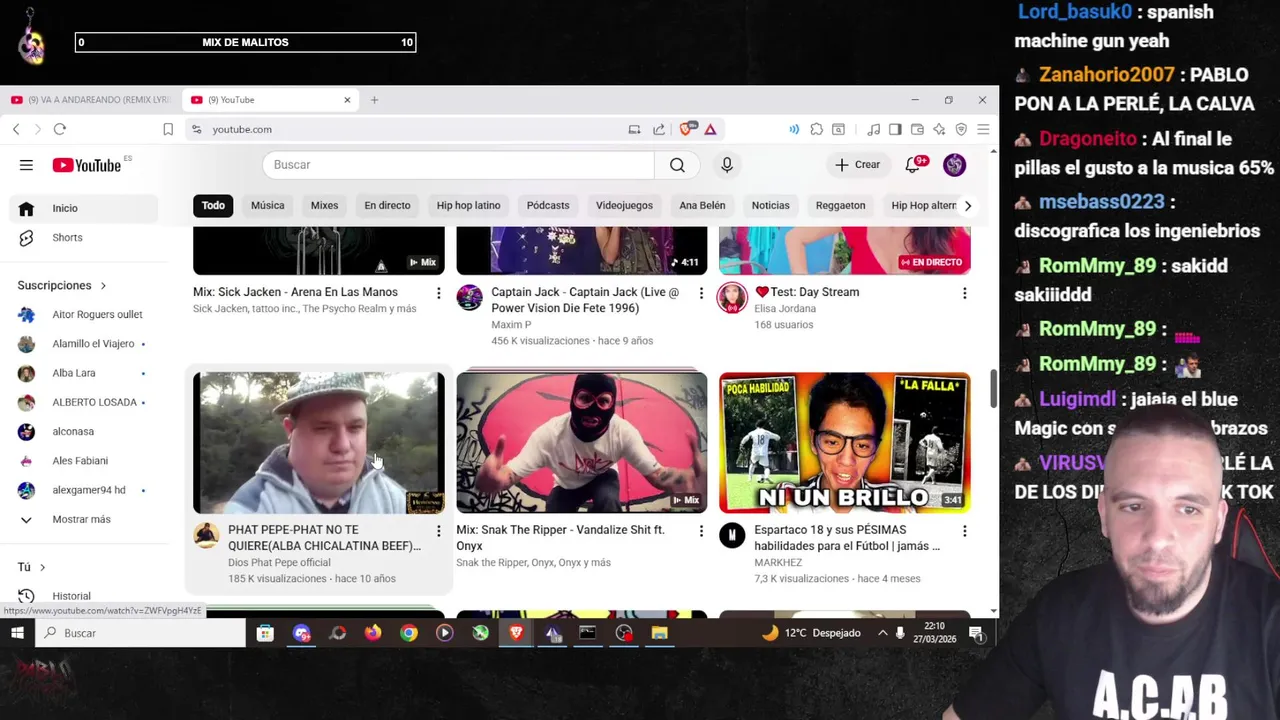The height and width of the screenshot is (720, 1280).
Task: Open MARKHEZ channel avatar
Action: pos(732,536)
